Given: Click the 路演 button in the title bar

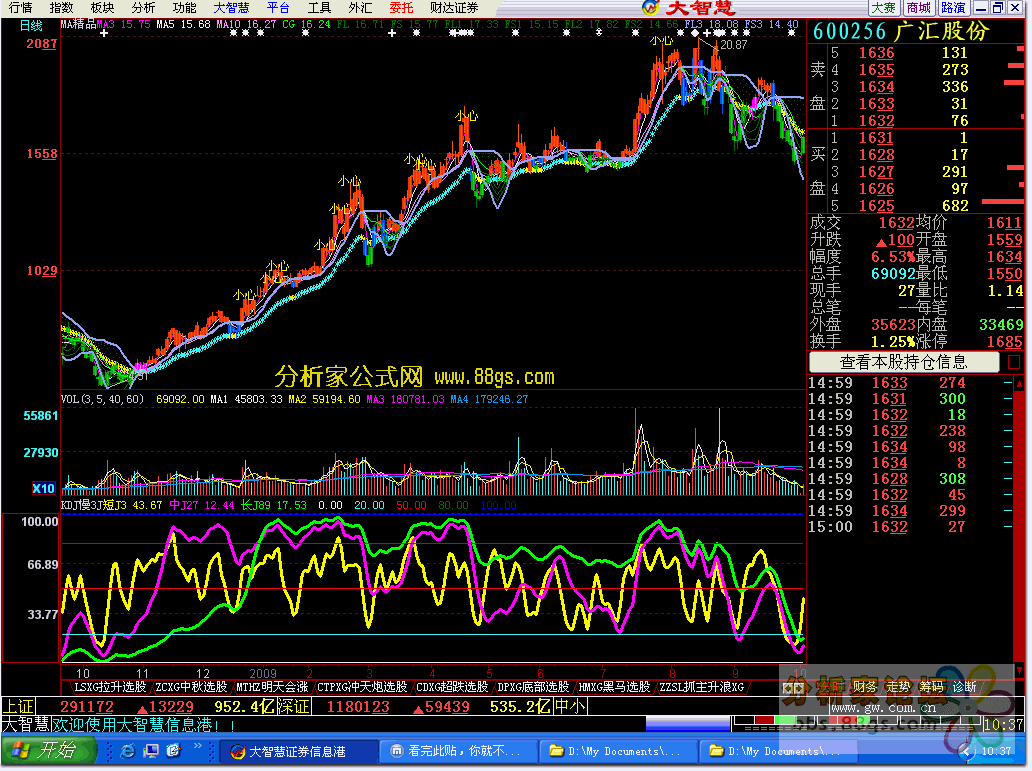Looking at the screenshot, I should coord(953,8).
